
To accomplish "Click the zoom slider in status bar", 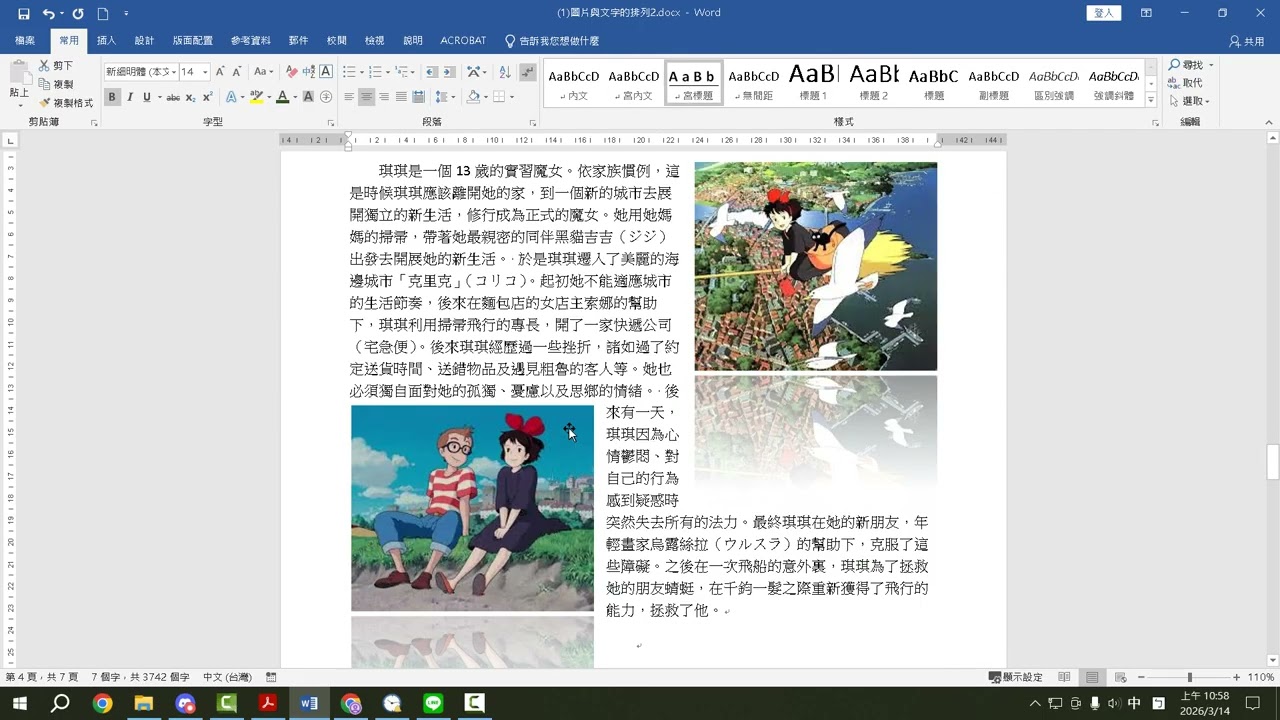I will (1188, 677).
